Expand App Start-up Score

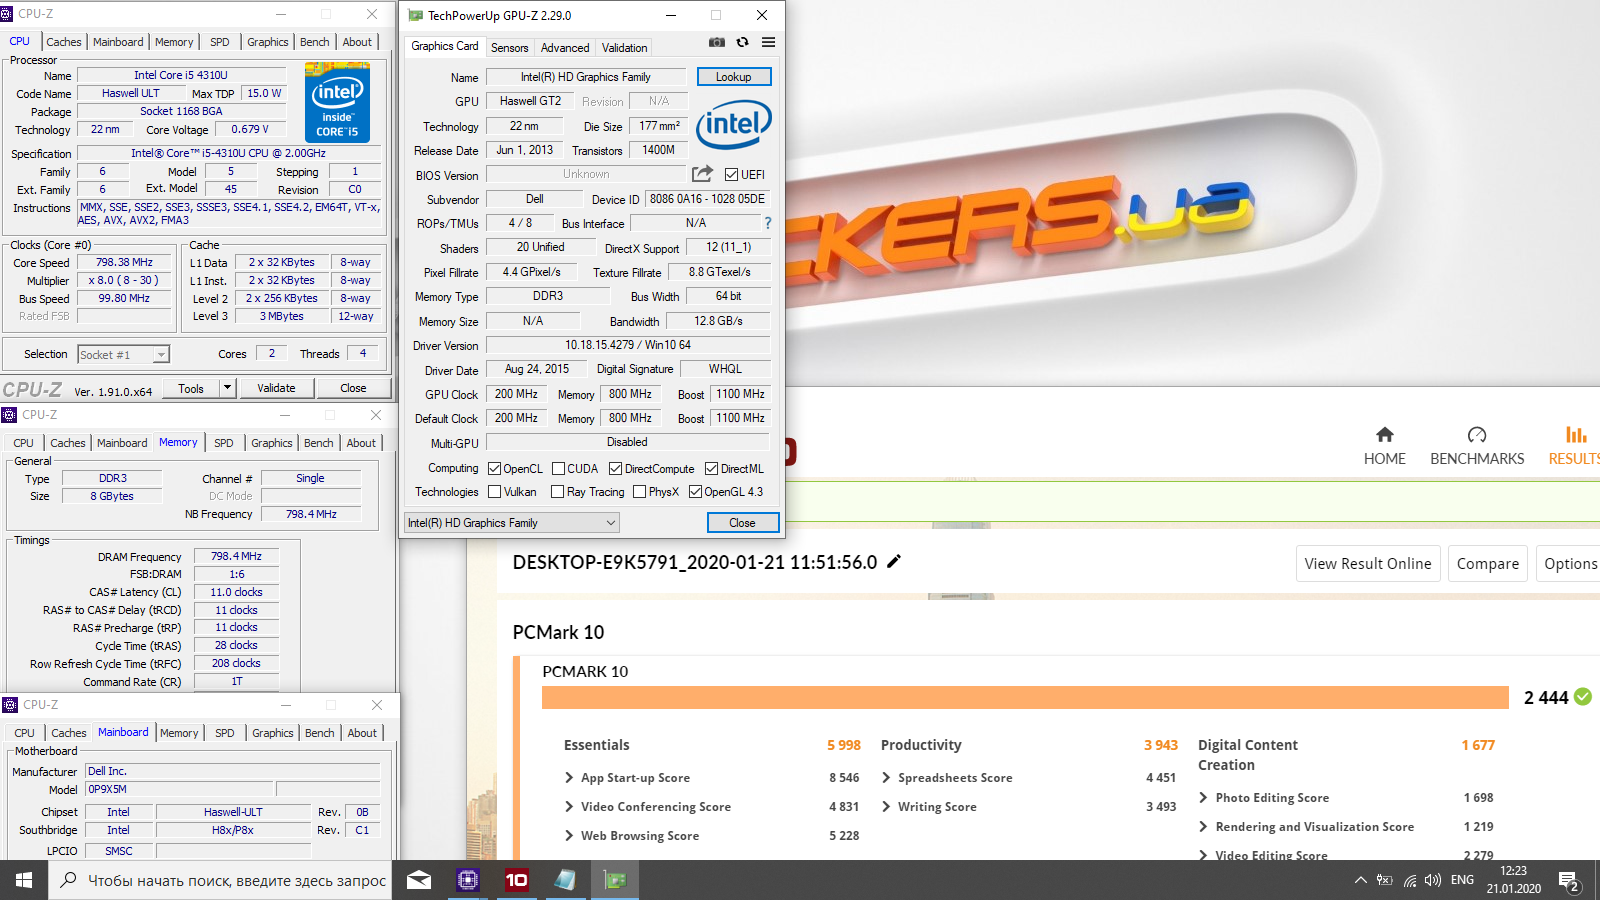tap(569, 777)
